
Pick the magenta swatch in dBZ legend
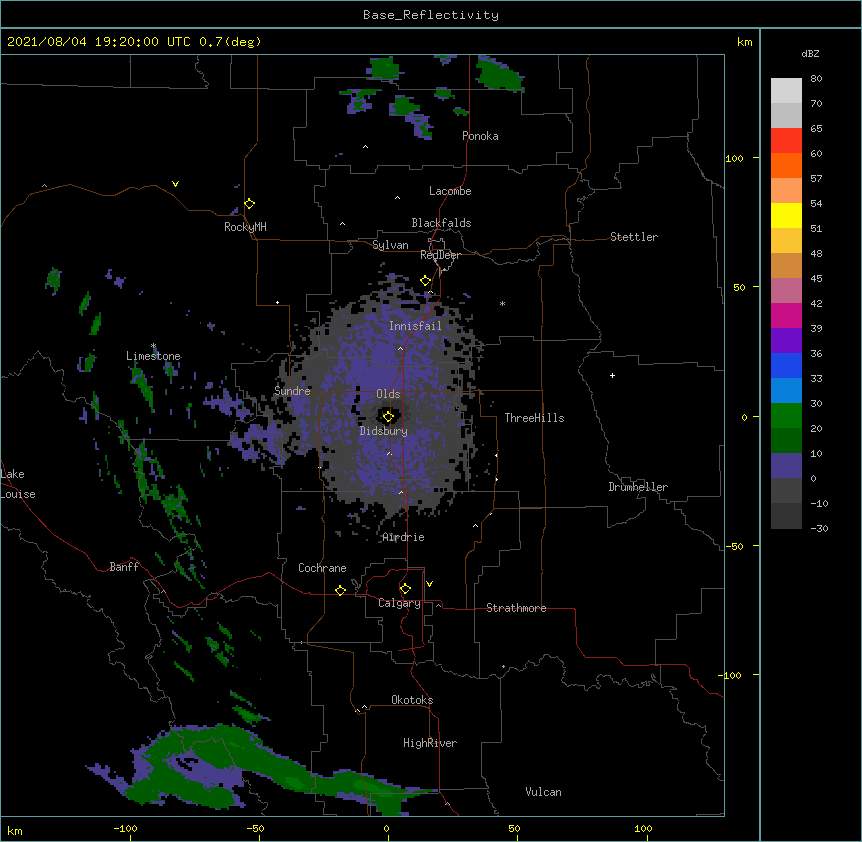click(786, 315)
